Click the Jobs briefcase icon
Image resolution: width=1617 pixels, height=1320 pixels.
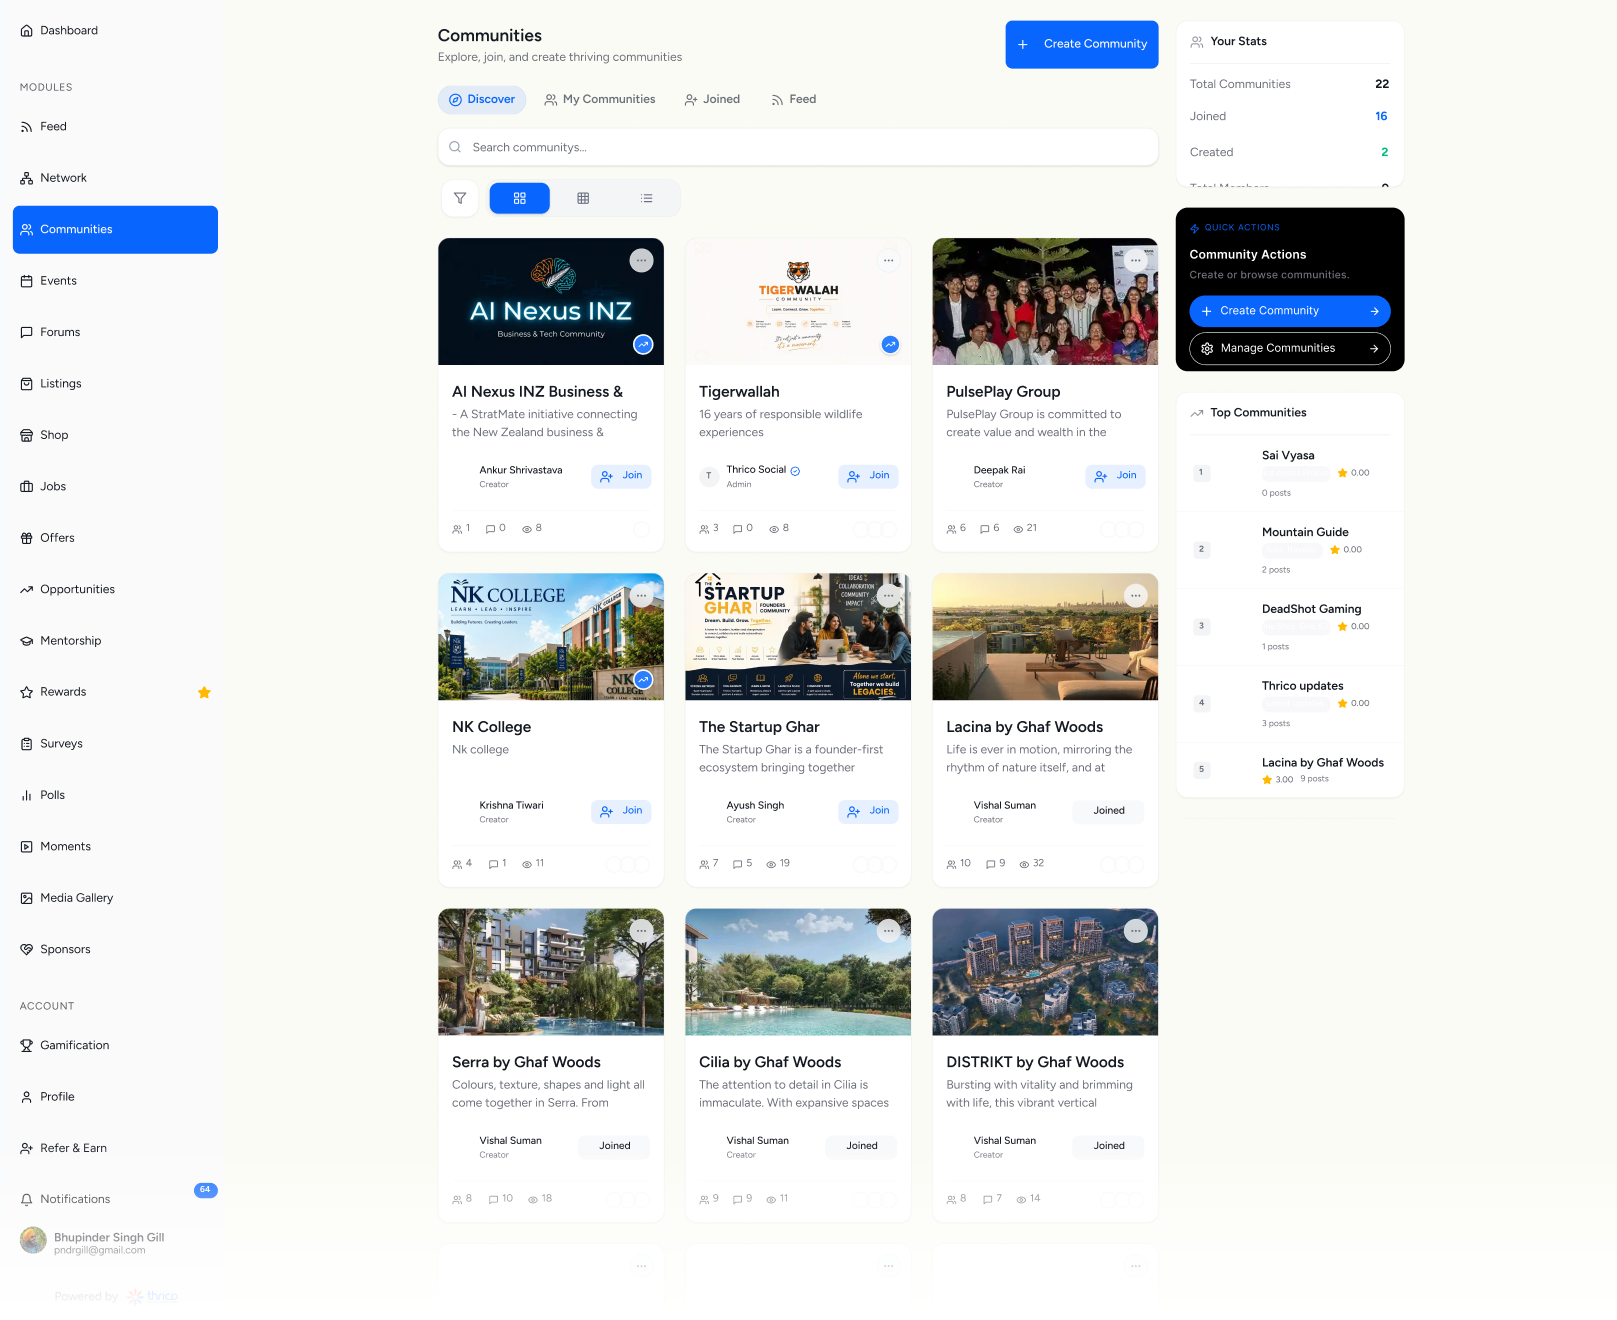click(x=27, y=487)
